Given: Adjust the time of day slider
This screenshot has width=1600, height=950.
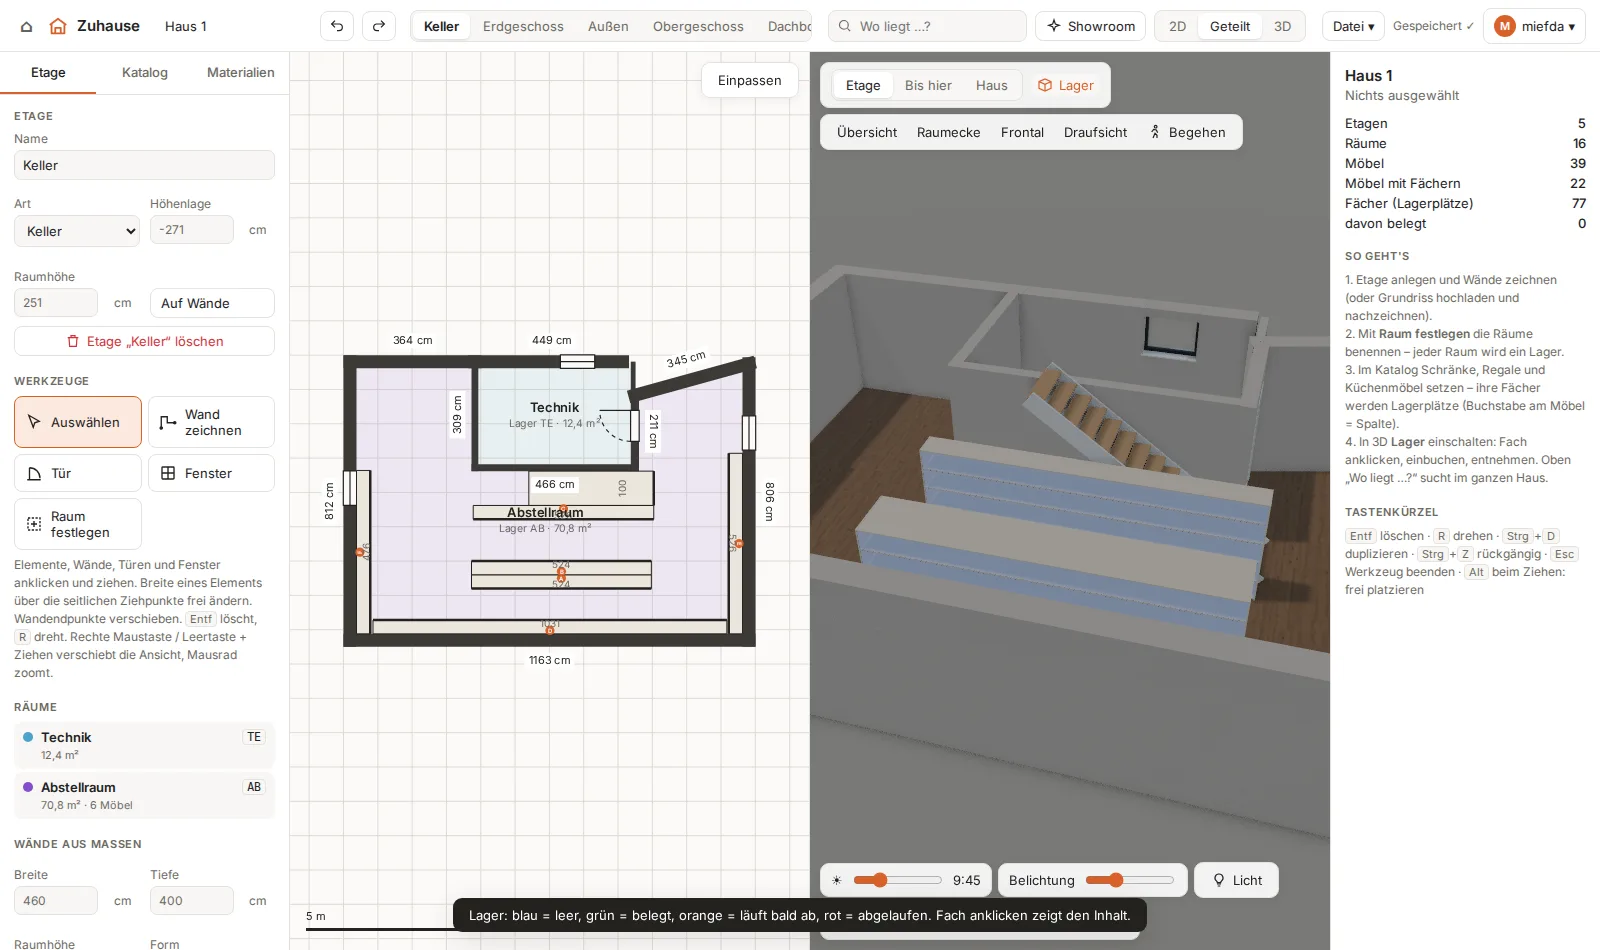Looking at the screenshot, I should pos(898,880).
